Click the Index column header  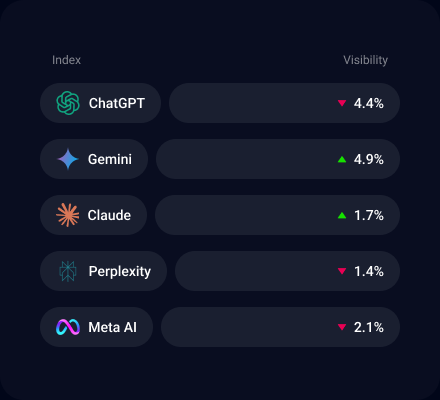pos(66,60)
